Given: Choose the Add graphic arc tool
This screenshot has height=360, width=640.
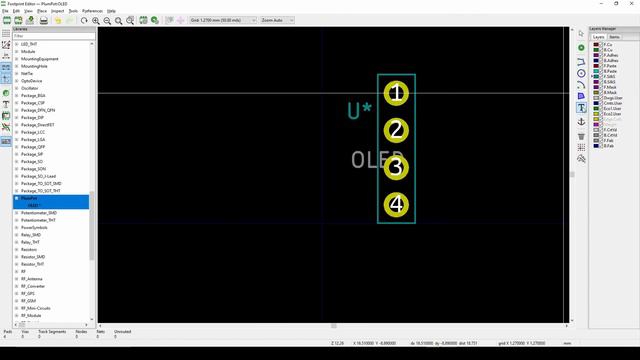Looking at the screenshot, I should tap(581, 85).
